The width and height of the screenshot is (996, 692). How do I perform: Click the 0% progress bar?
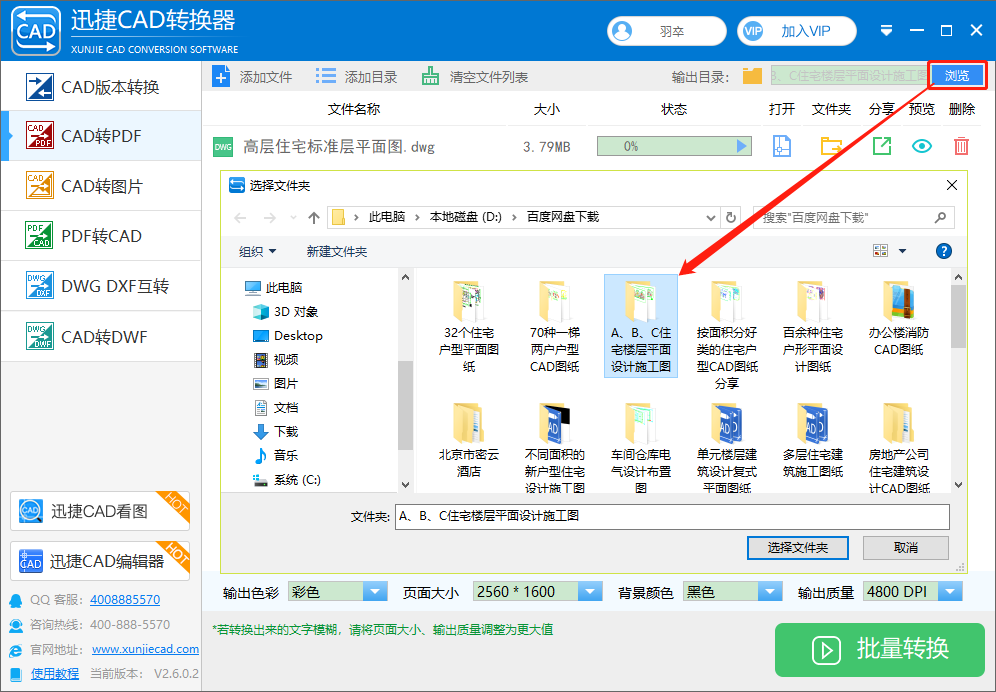[674, 146]
